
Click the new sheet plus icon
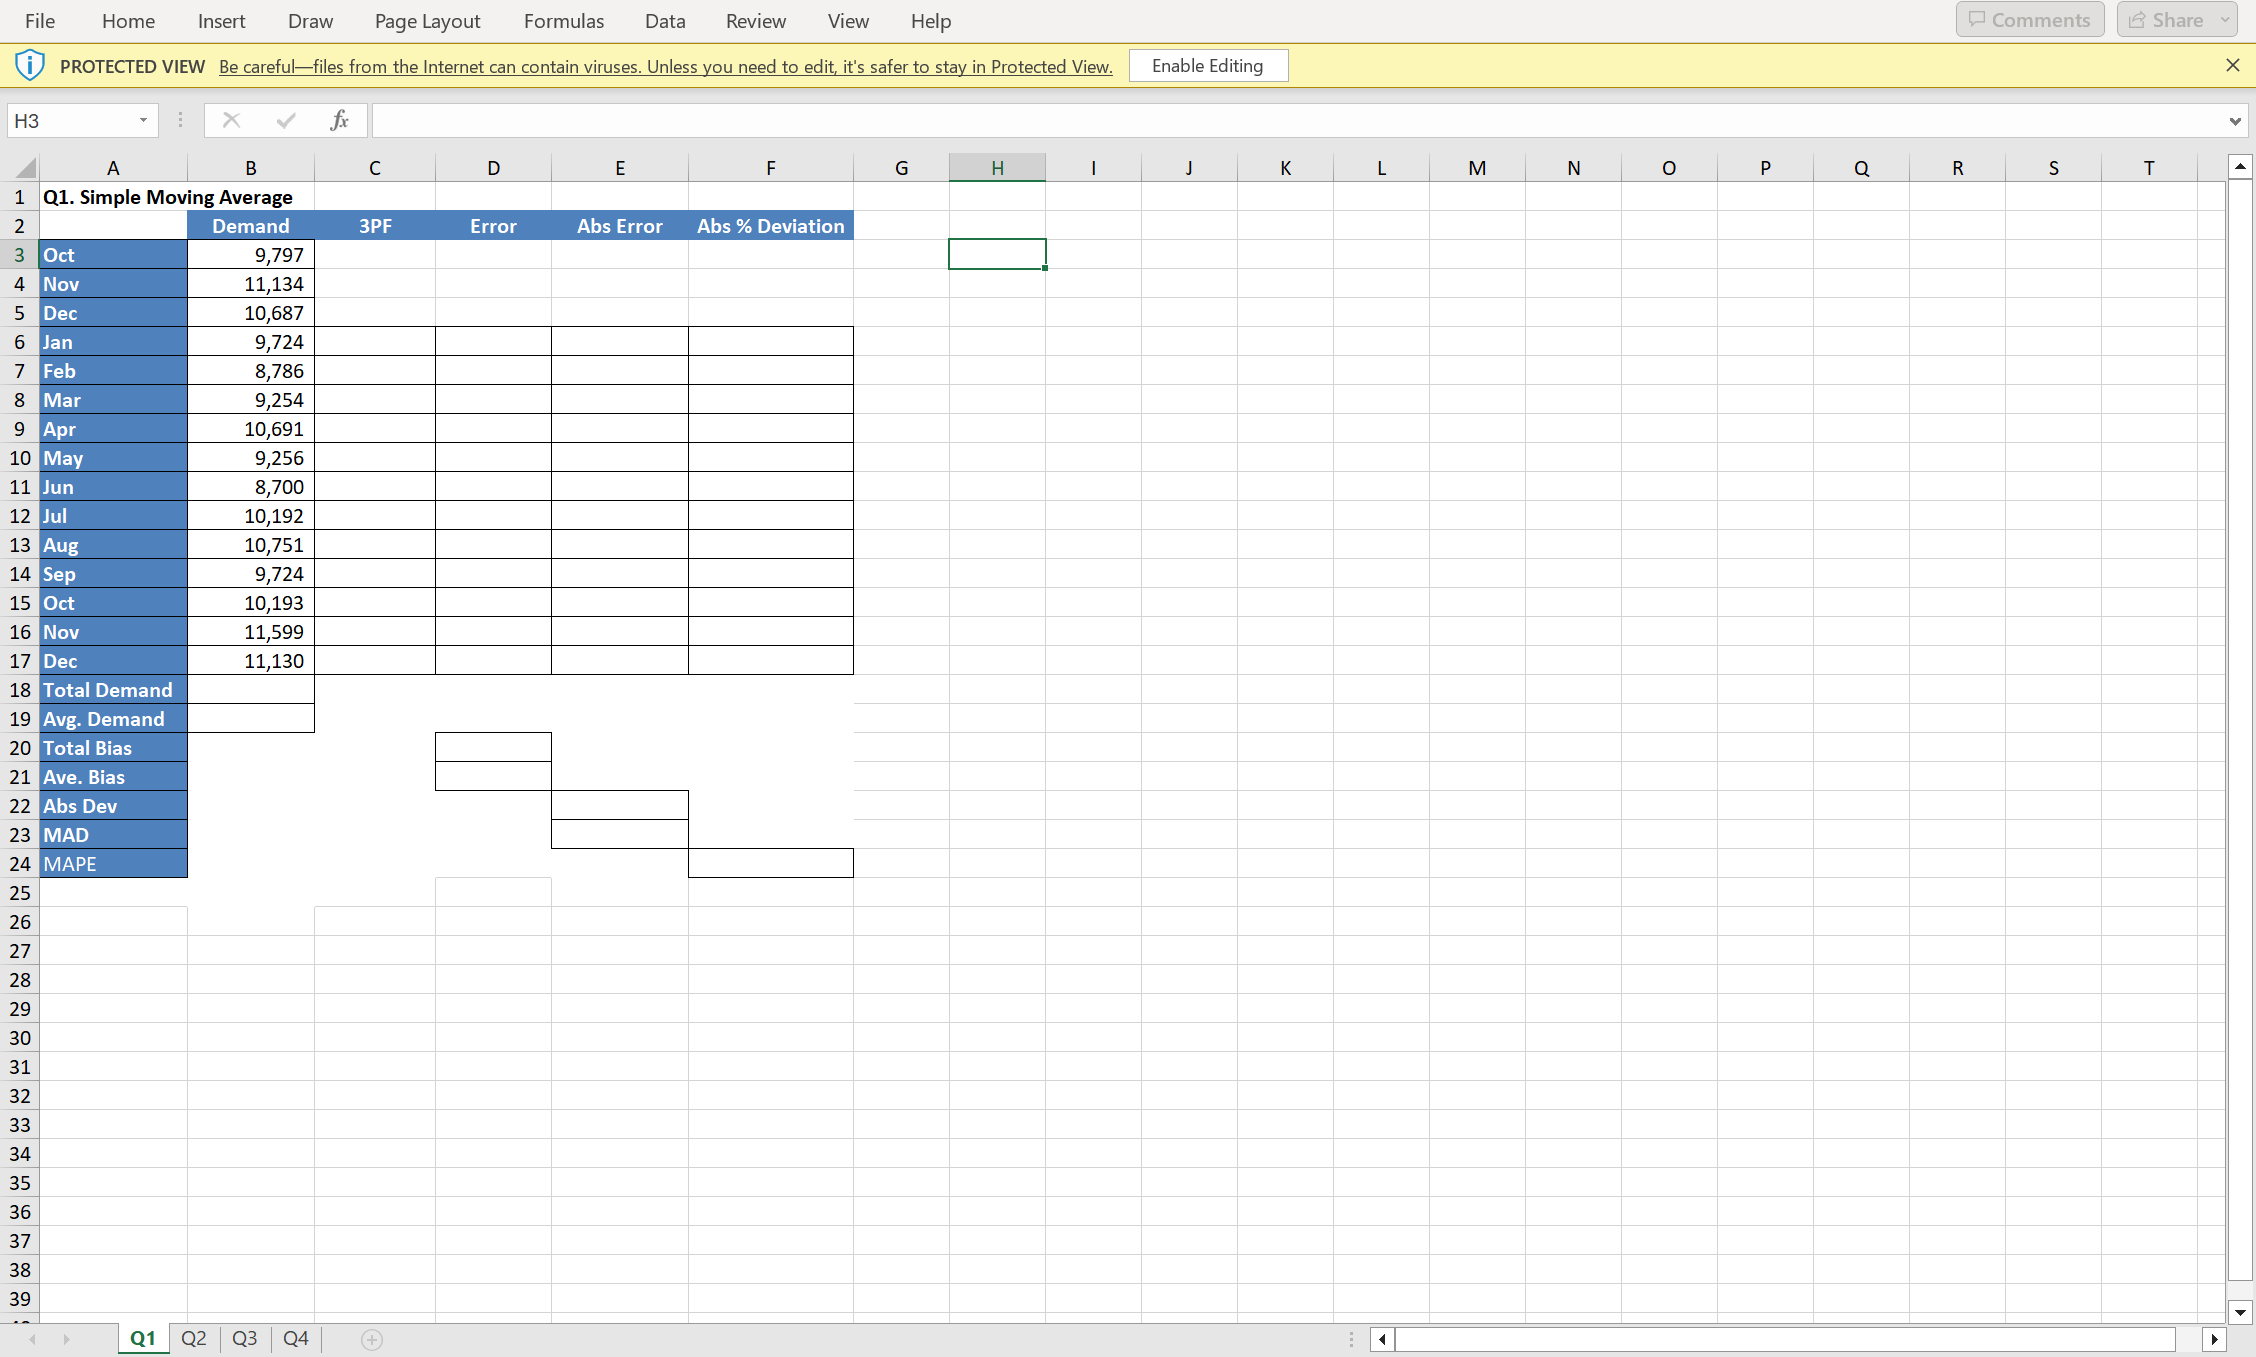coord(372,1339)
